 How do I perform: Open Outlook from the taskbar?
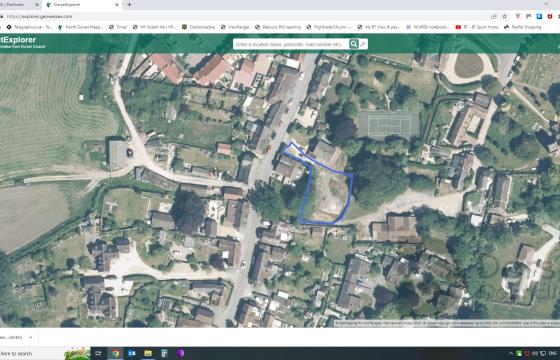131,354
